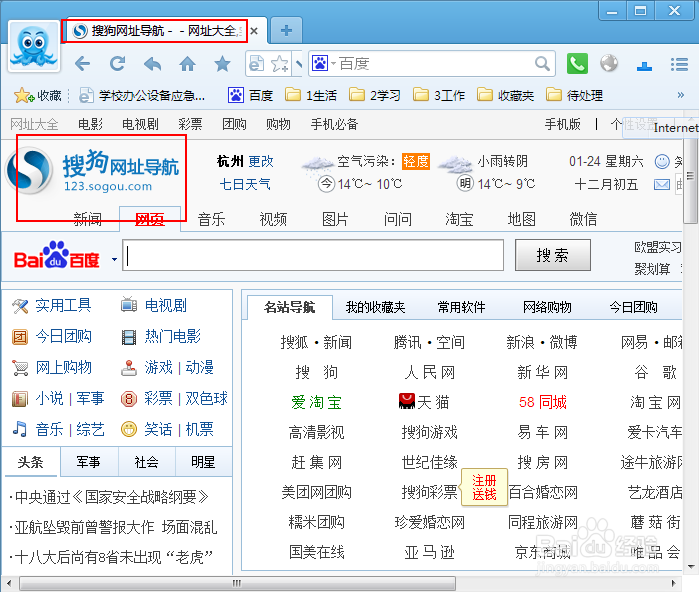The height and width of the screenshot is (592, 699).
Task: Open headline 中央通过《国家安全战略纲要》
Action: [111, 497]
